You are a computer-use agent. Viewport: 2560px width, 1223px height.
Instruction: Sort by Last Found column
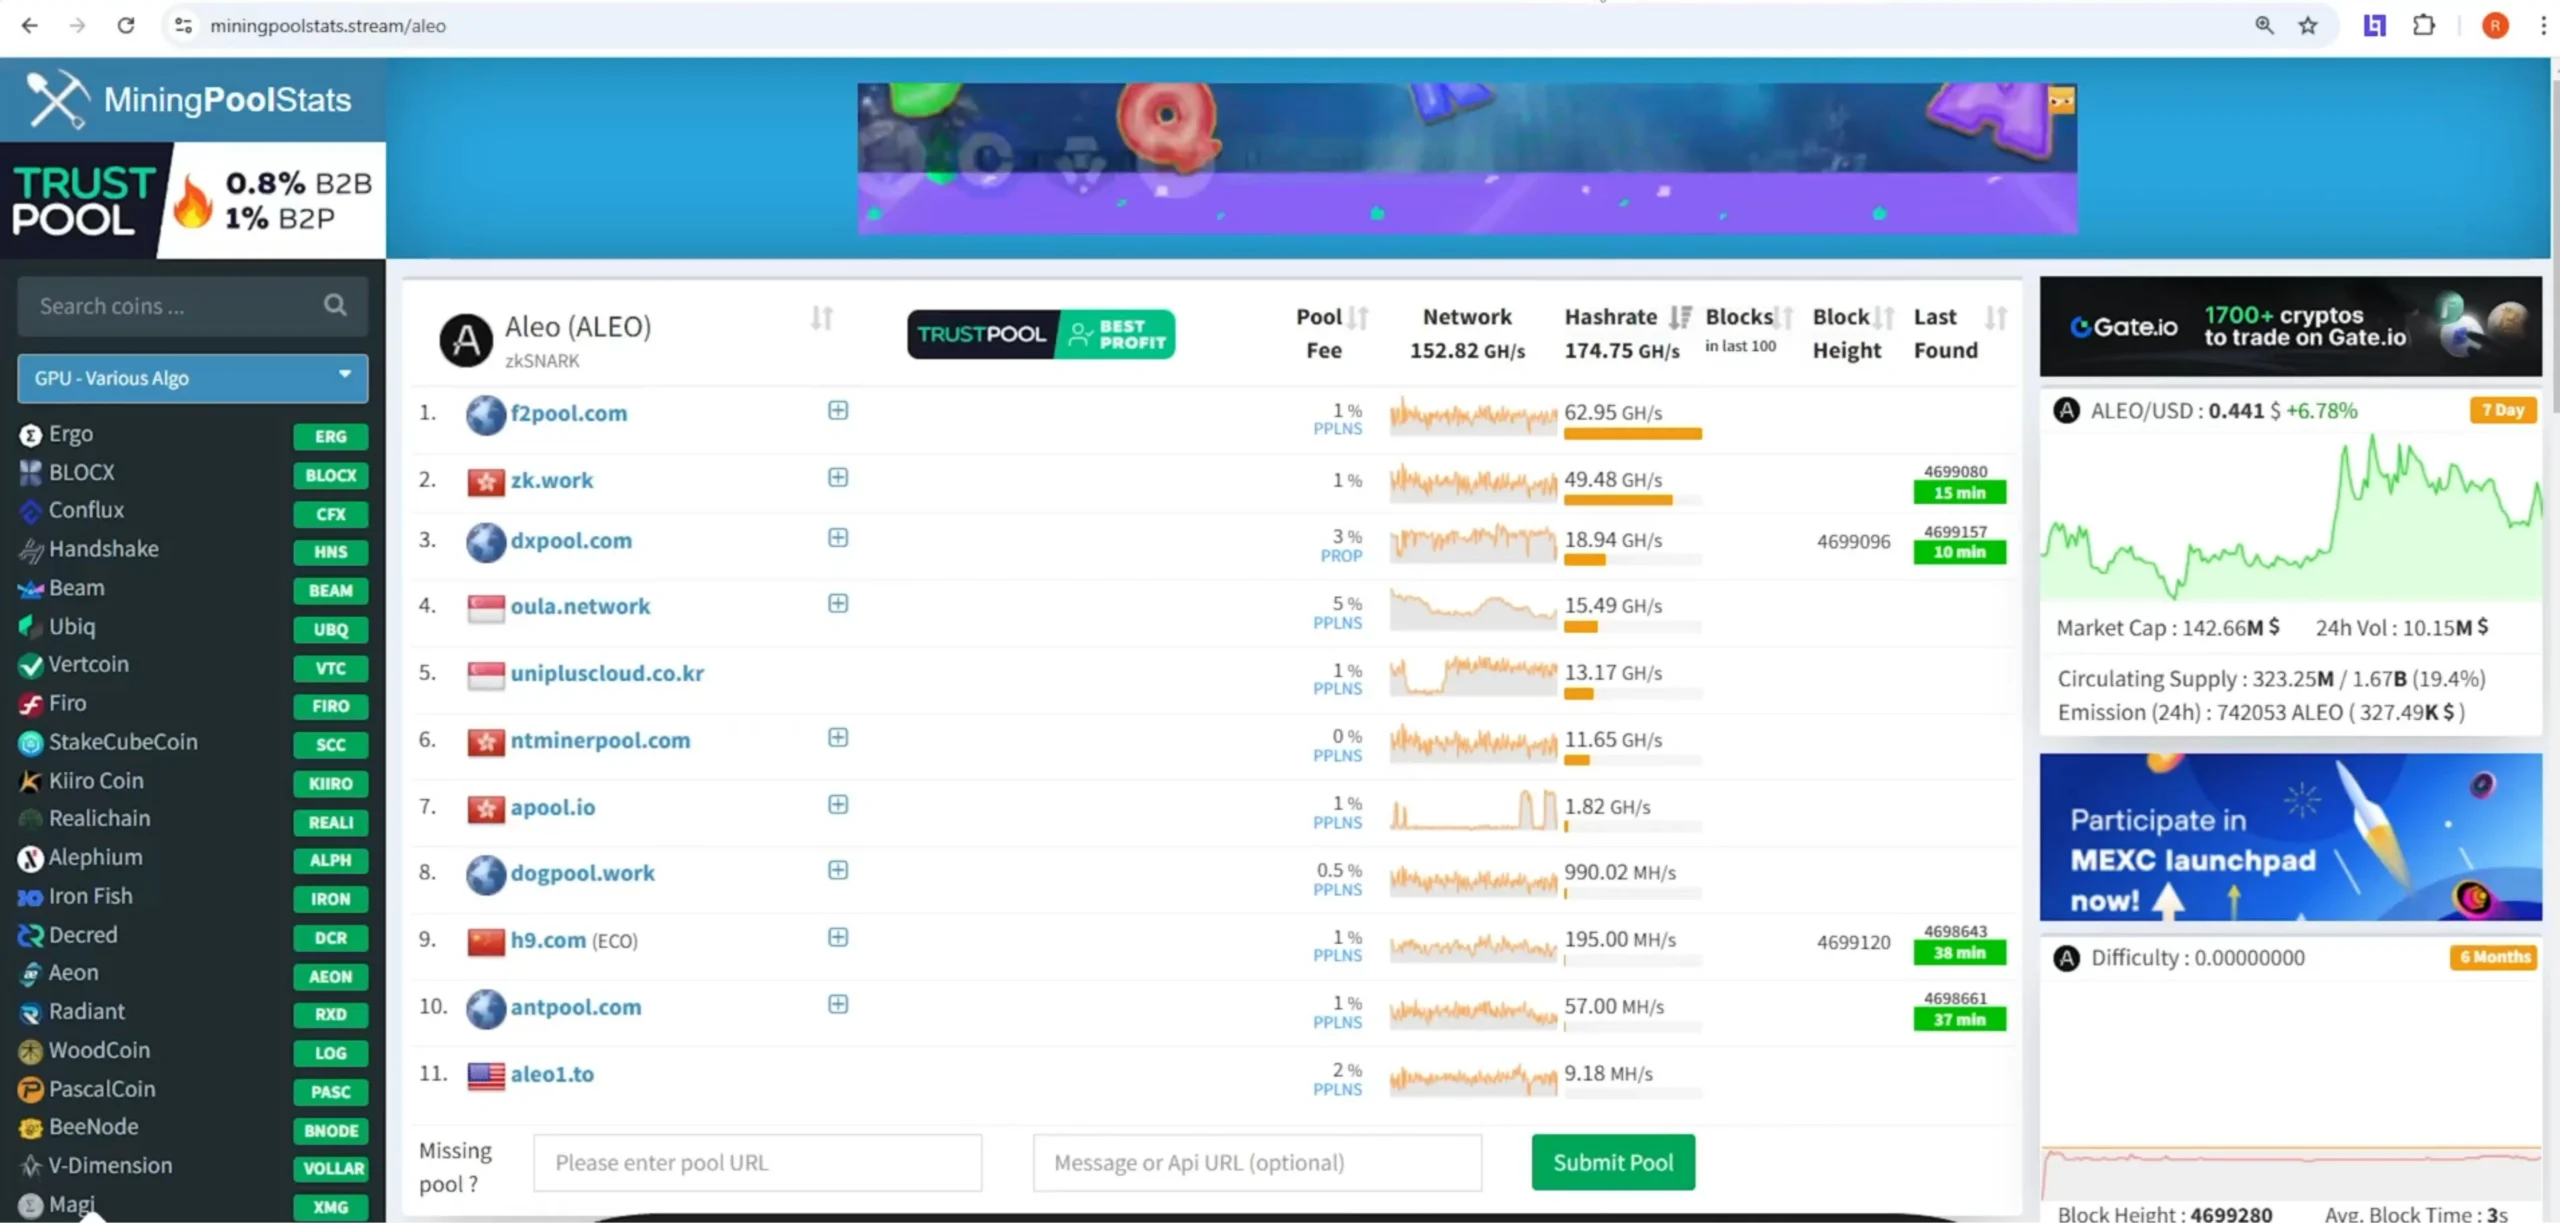click(1996, 318)
